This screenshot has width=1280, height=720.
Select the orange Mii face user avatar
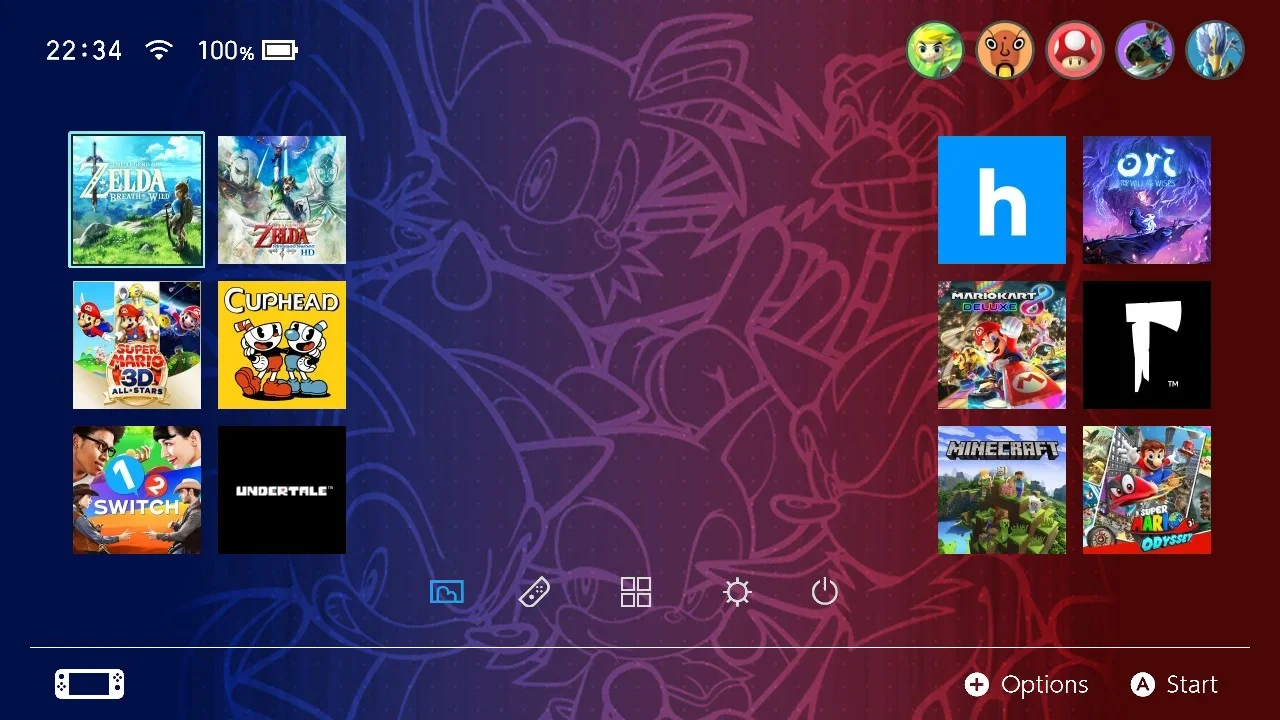(x=1005, y=50)
